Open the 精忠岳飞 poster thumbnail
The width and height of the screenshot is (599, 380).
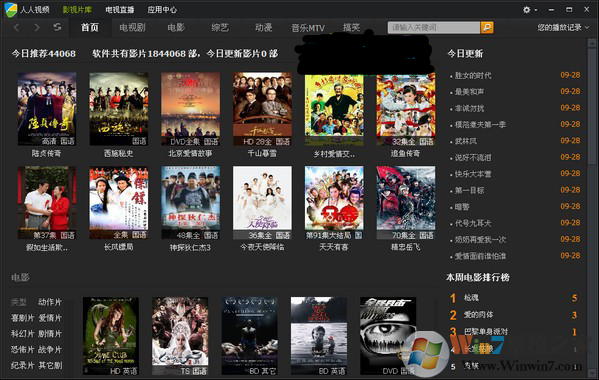click(406, 203)
